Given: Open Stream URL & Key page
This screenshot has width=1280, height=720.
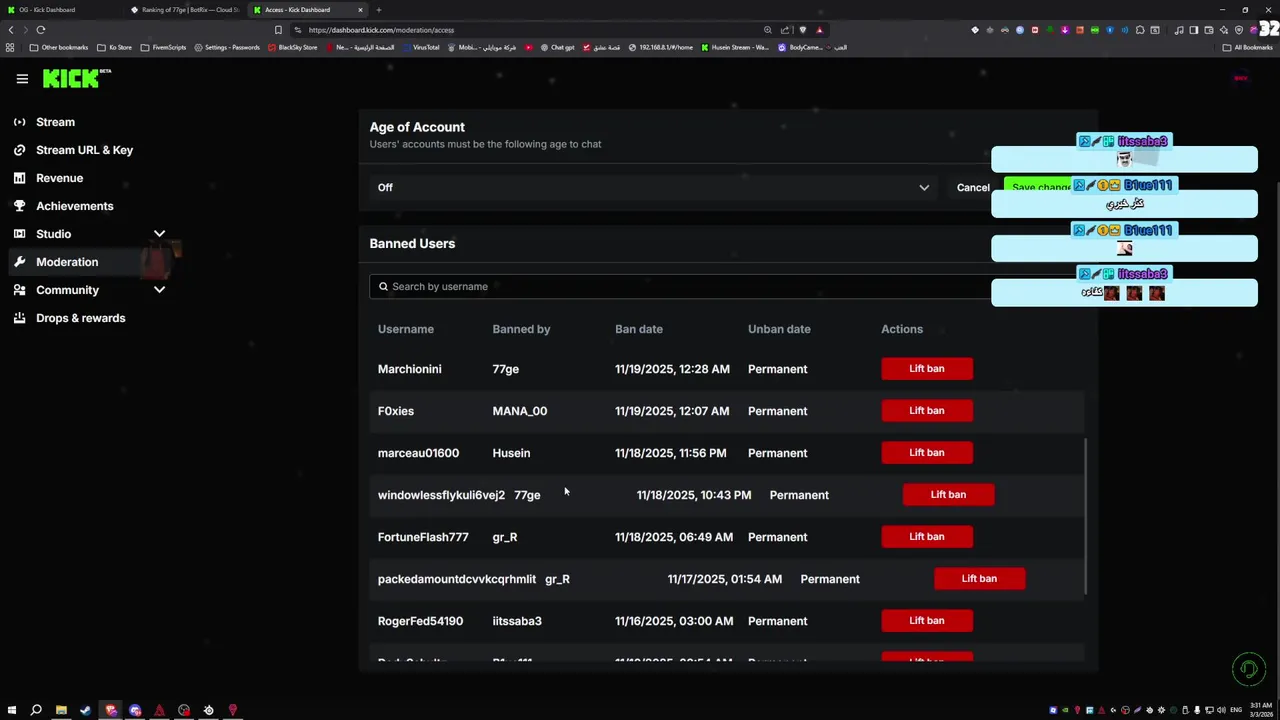Looking at the screenshot, I should (x=84, y=150).
